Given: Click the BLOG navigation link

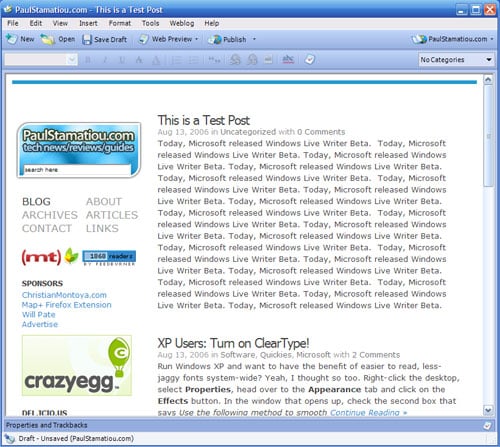Looking at the screenshot, I should 36,202.
